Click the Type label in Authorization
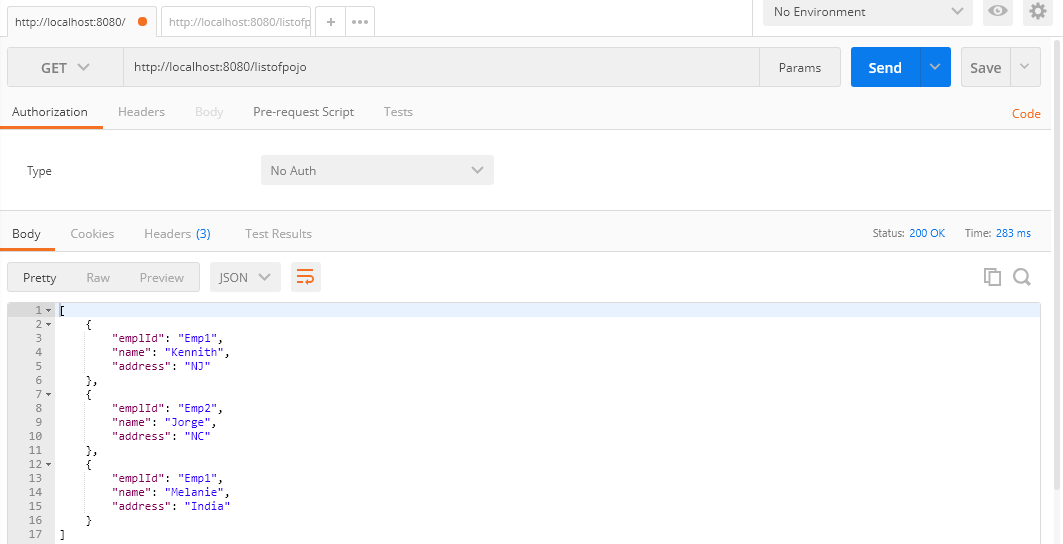Screen dimensions: 1063x544 pos(39,171)
